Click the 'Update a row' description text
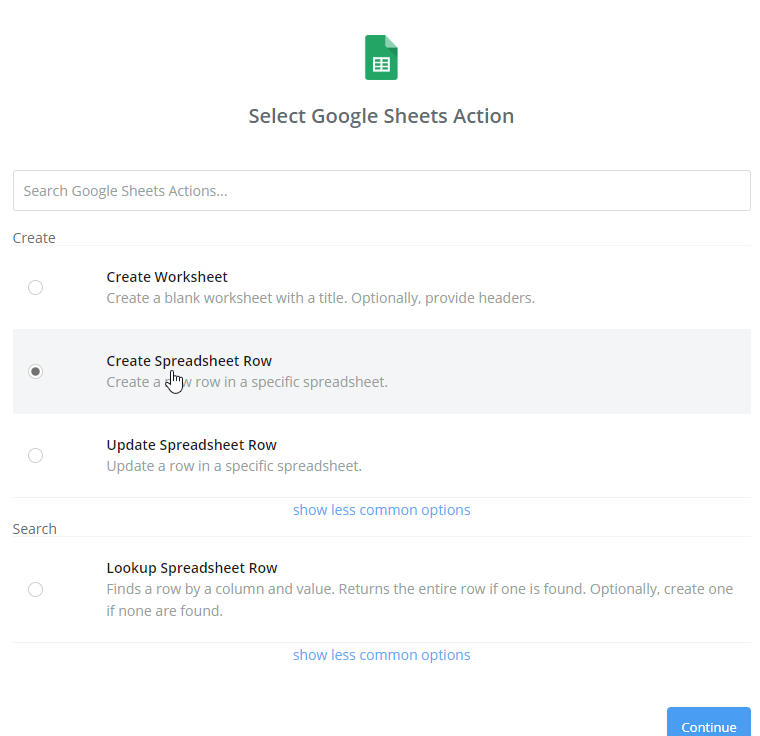Viewport: 760px width, 736px height. point(234,466)
